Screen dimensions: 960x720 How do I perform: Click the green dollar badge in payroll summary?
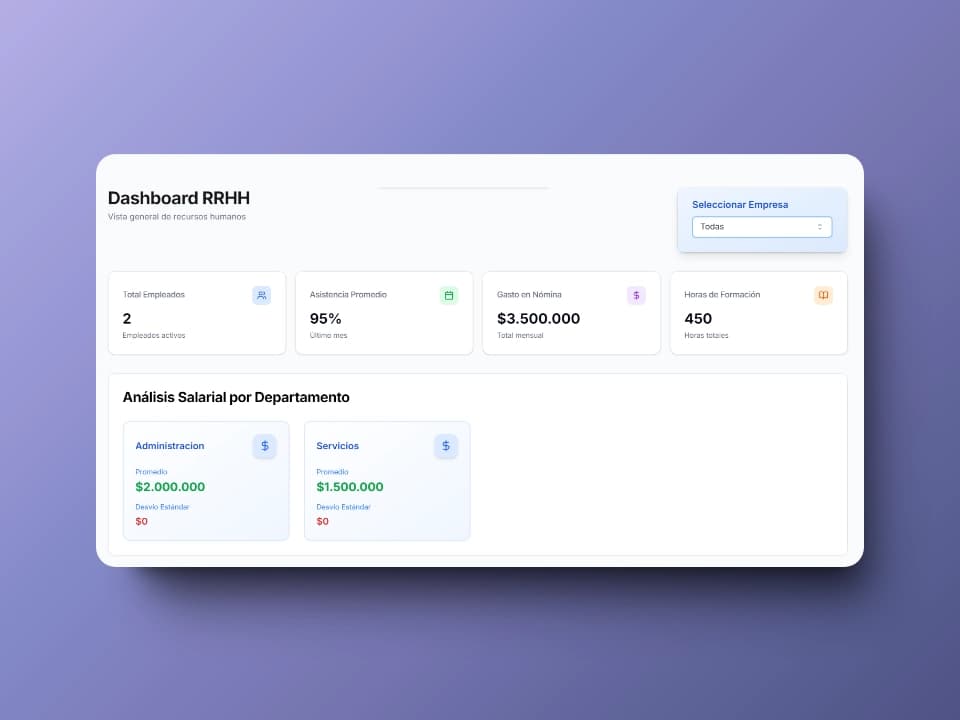point(635,295)
